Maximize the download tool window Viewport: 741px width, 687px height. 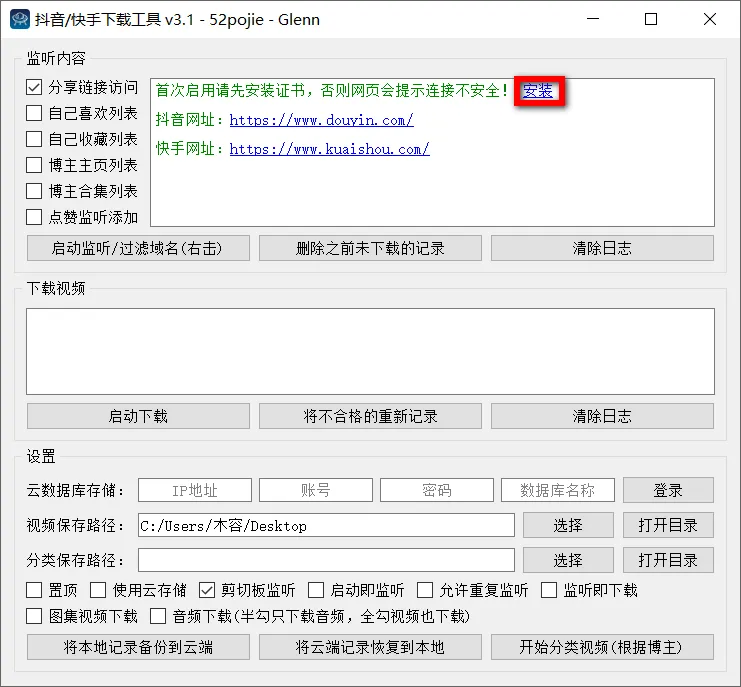[651, 19]
